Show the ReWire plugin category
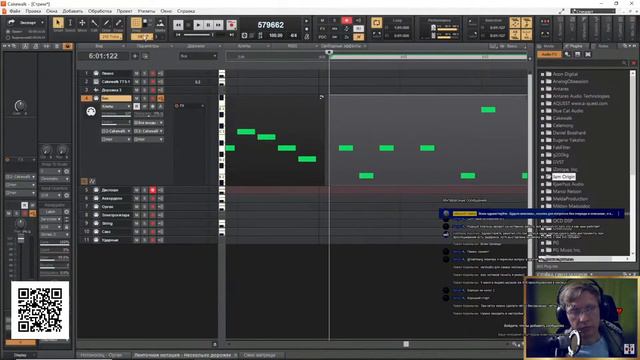The height and width of the screenshot is (360, 640). [x=588, y=54]
